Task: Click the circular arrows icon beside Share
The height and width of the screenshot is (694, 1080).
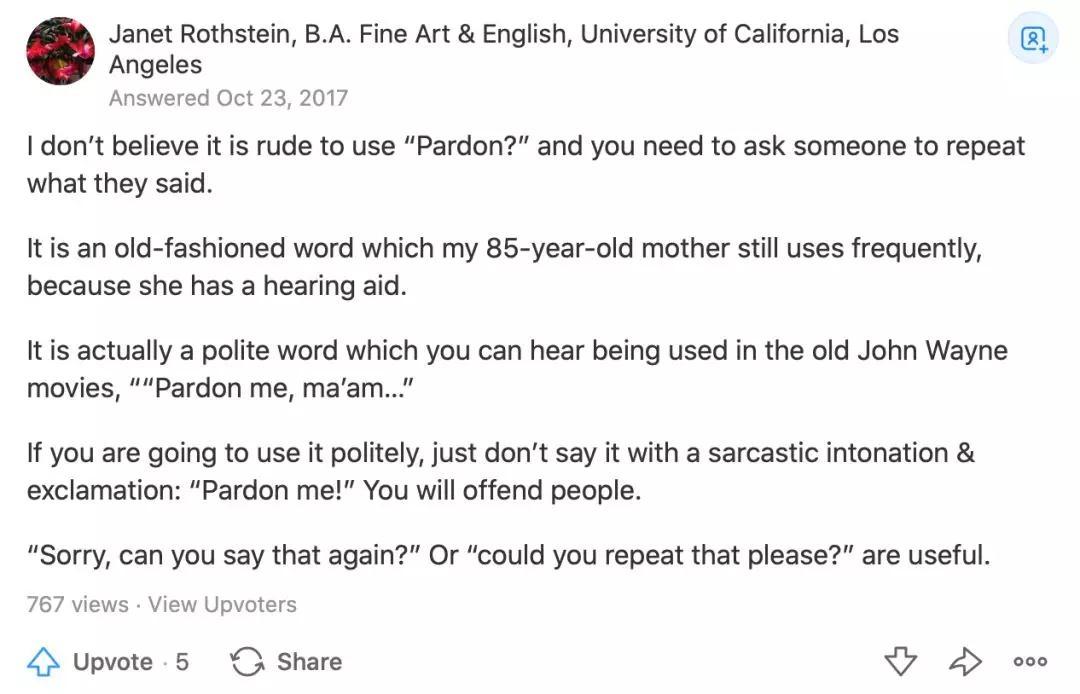Action: click(x=246, y=662)
